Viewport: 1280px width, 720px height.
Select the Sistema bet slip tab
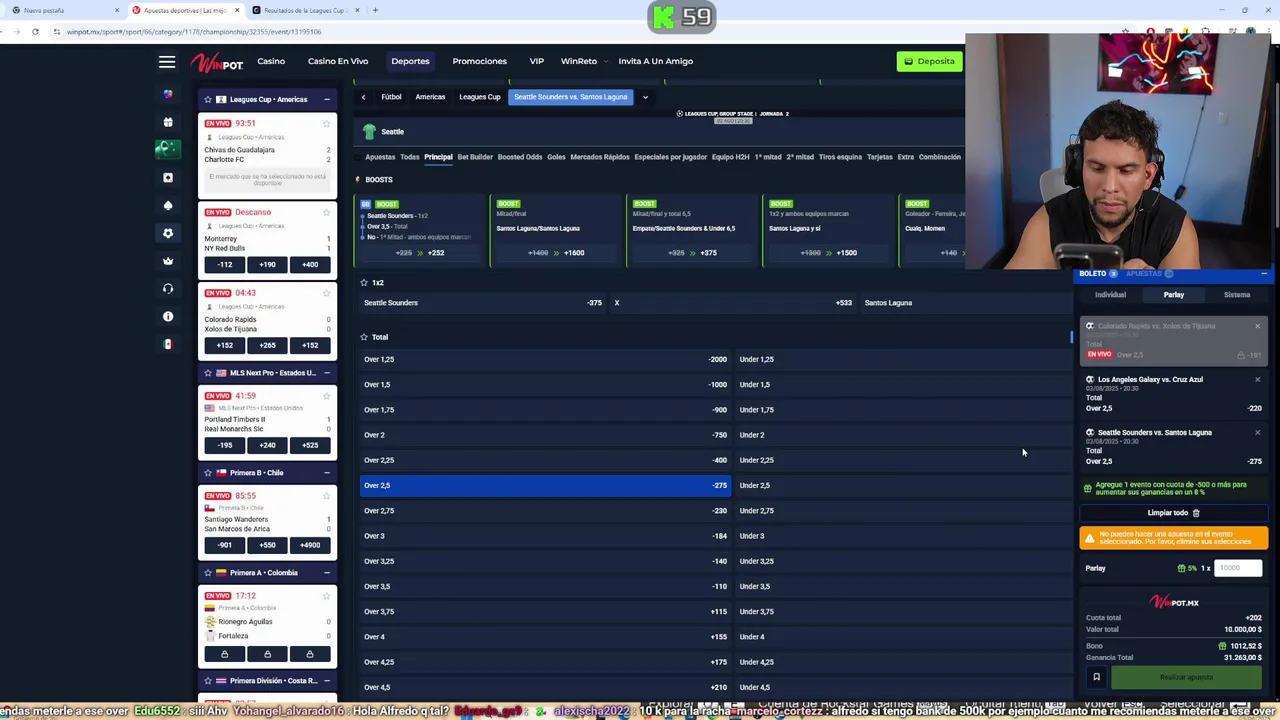(x=1237, y=295)
